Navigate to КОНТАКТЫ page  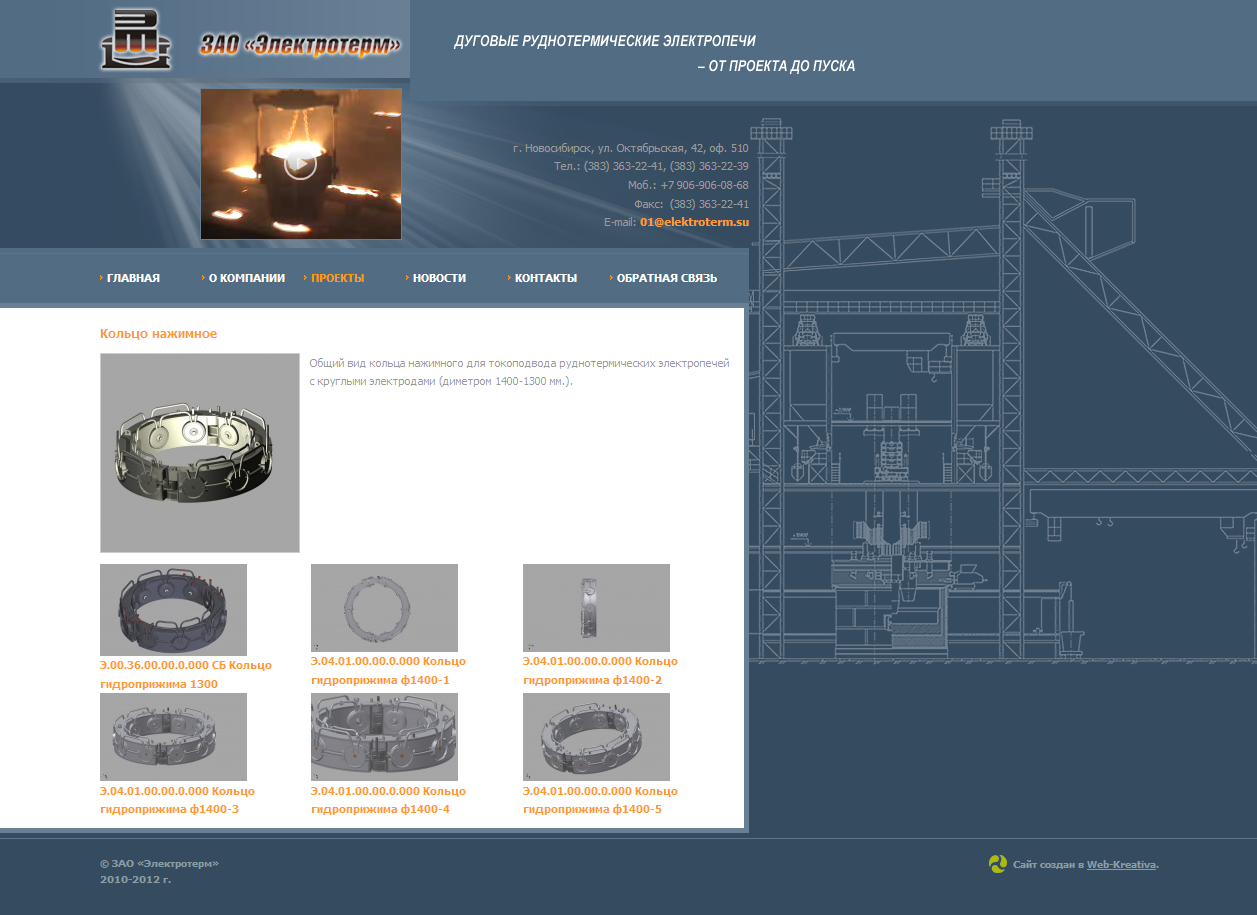click(x=545, y=278)
